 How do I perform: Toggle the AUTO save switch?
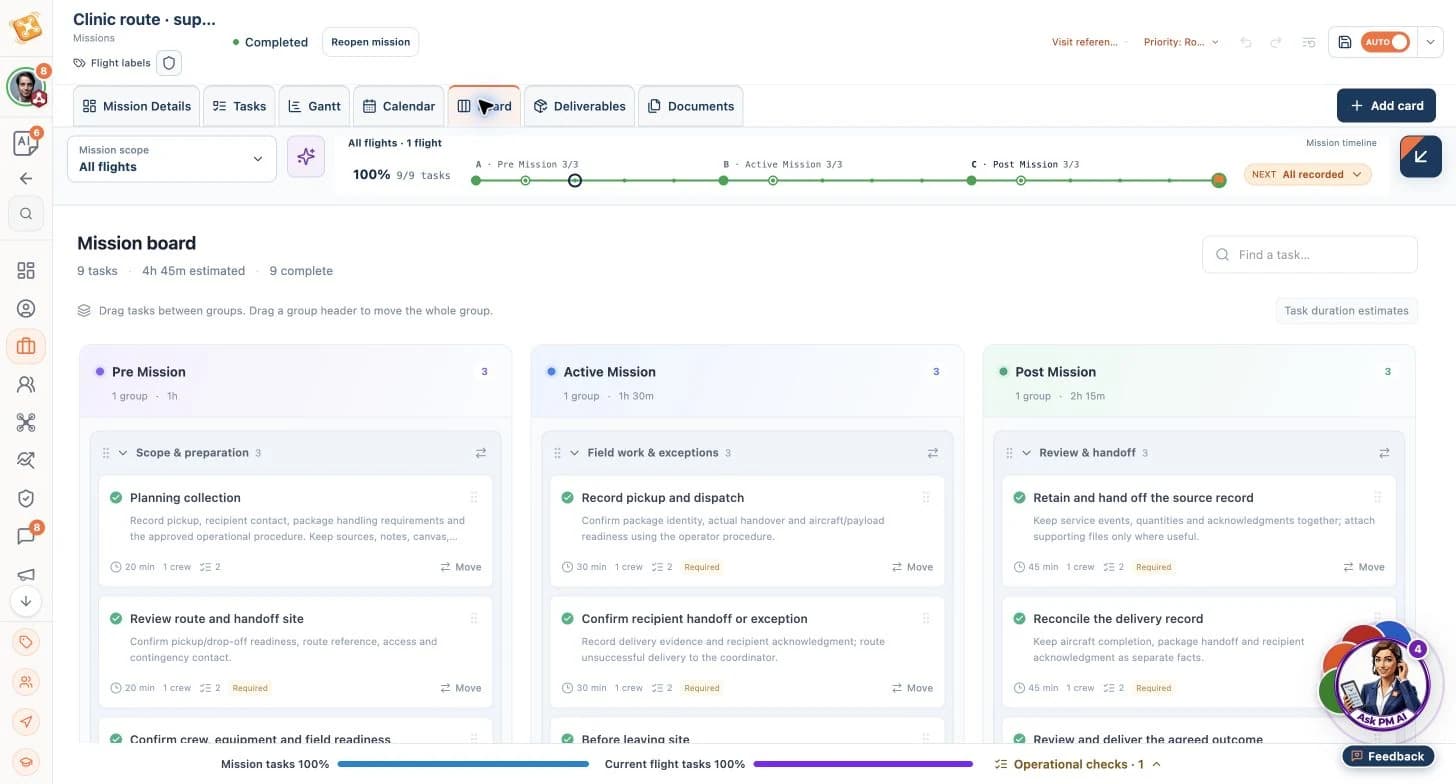(x=1386, y=42)
